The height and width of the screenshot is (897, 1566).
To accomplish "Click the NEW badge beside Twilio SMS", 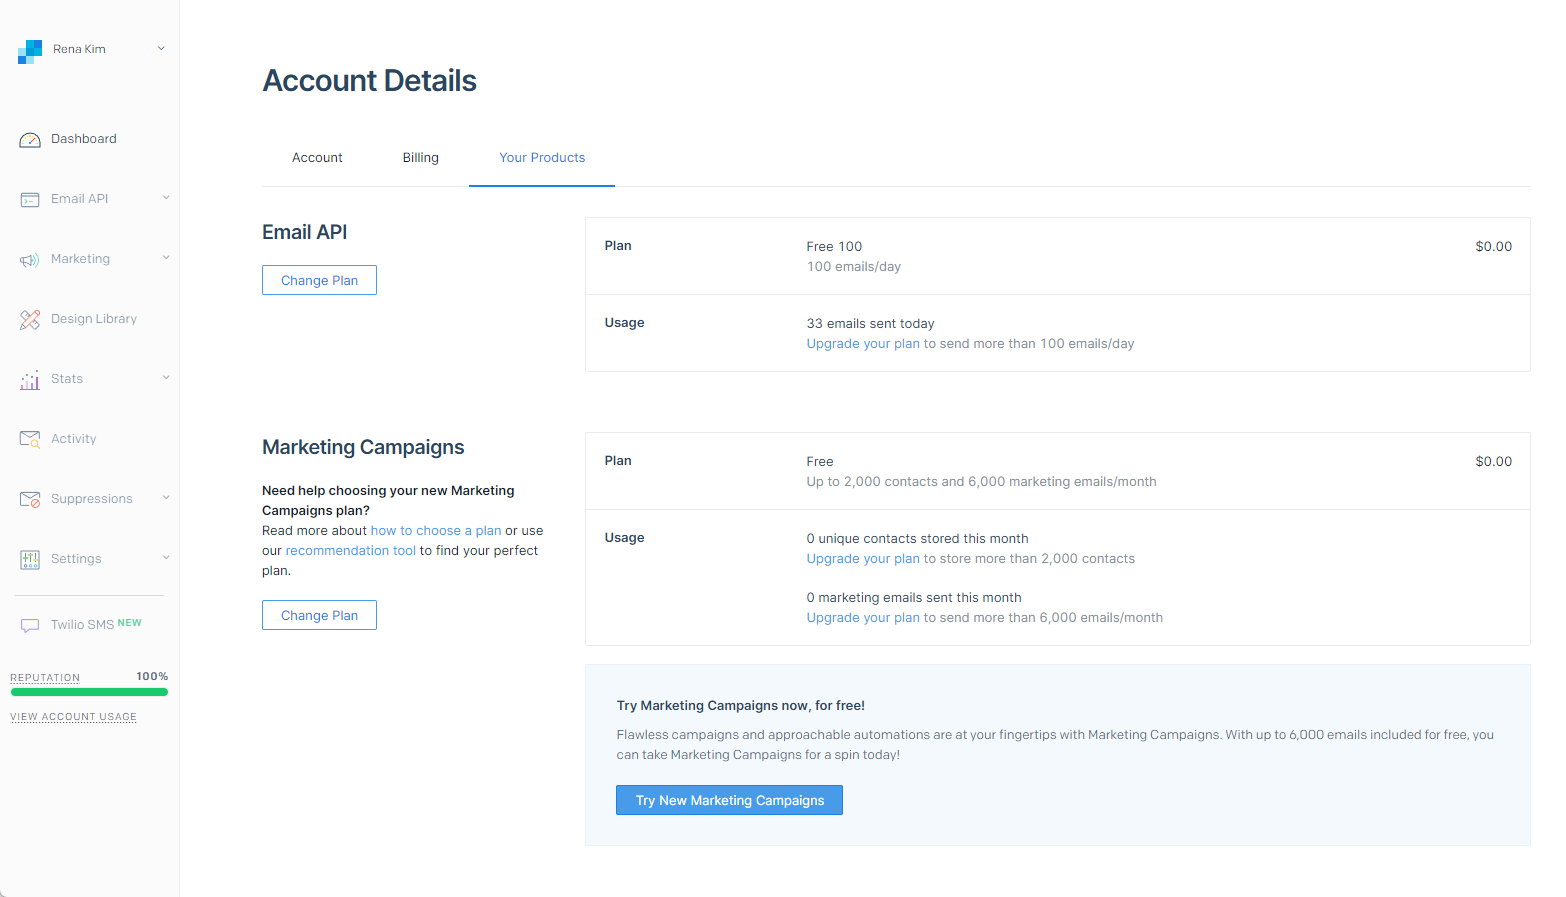I will [130, 623].
